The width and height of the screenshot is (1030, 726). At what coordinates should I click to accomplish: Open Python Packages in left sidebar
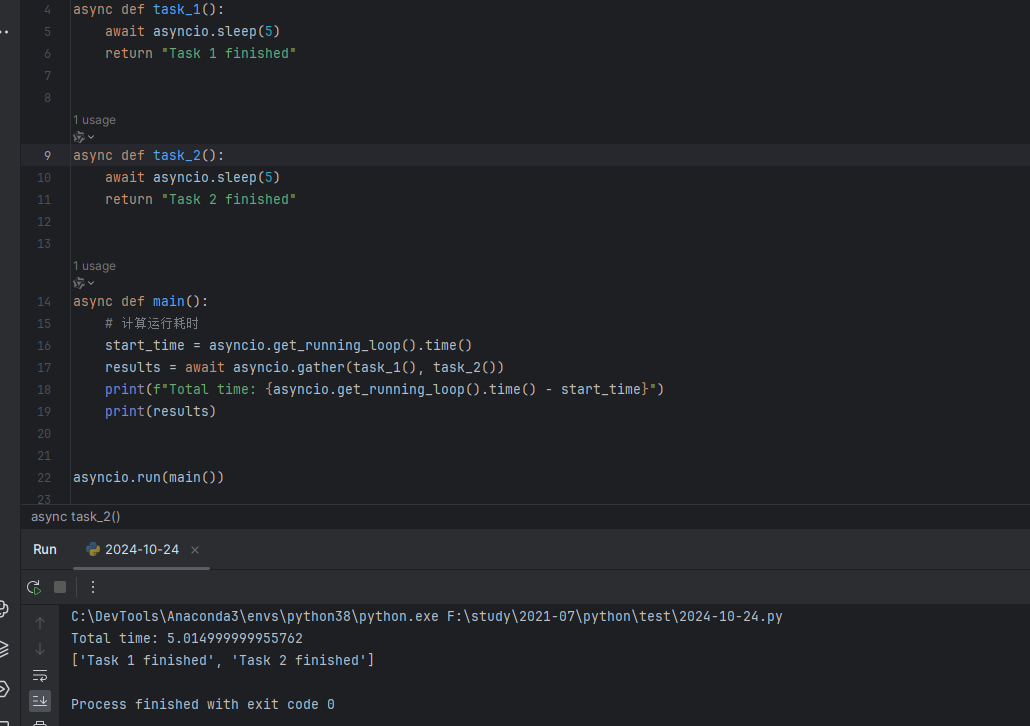pyautogui.click(x=4, y=608)
